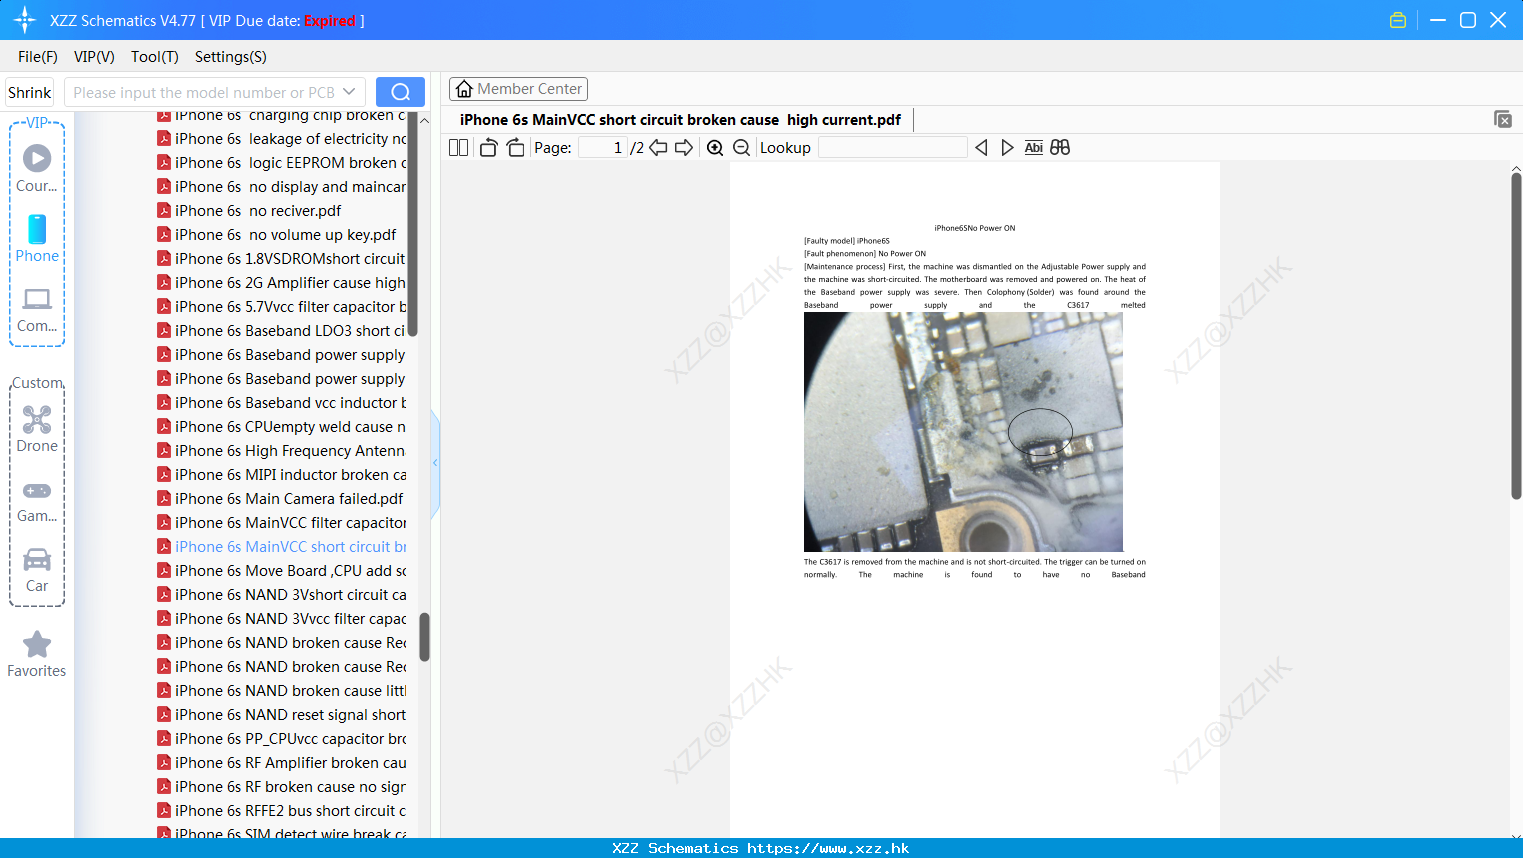Open VIP(V) menu

(x=94, y=57)
